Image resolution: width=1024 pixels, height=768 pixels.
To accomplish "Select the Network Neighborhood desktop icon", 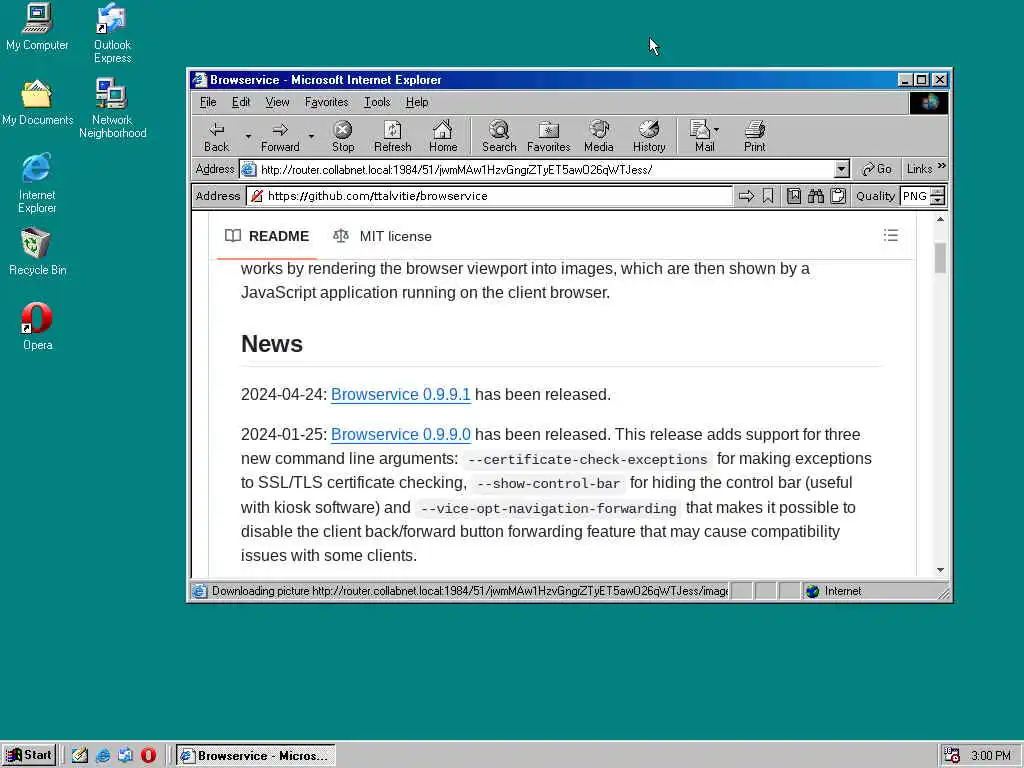I will pyautogui.click(x=112, y=108).
